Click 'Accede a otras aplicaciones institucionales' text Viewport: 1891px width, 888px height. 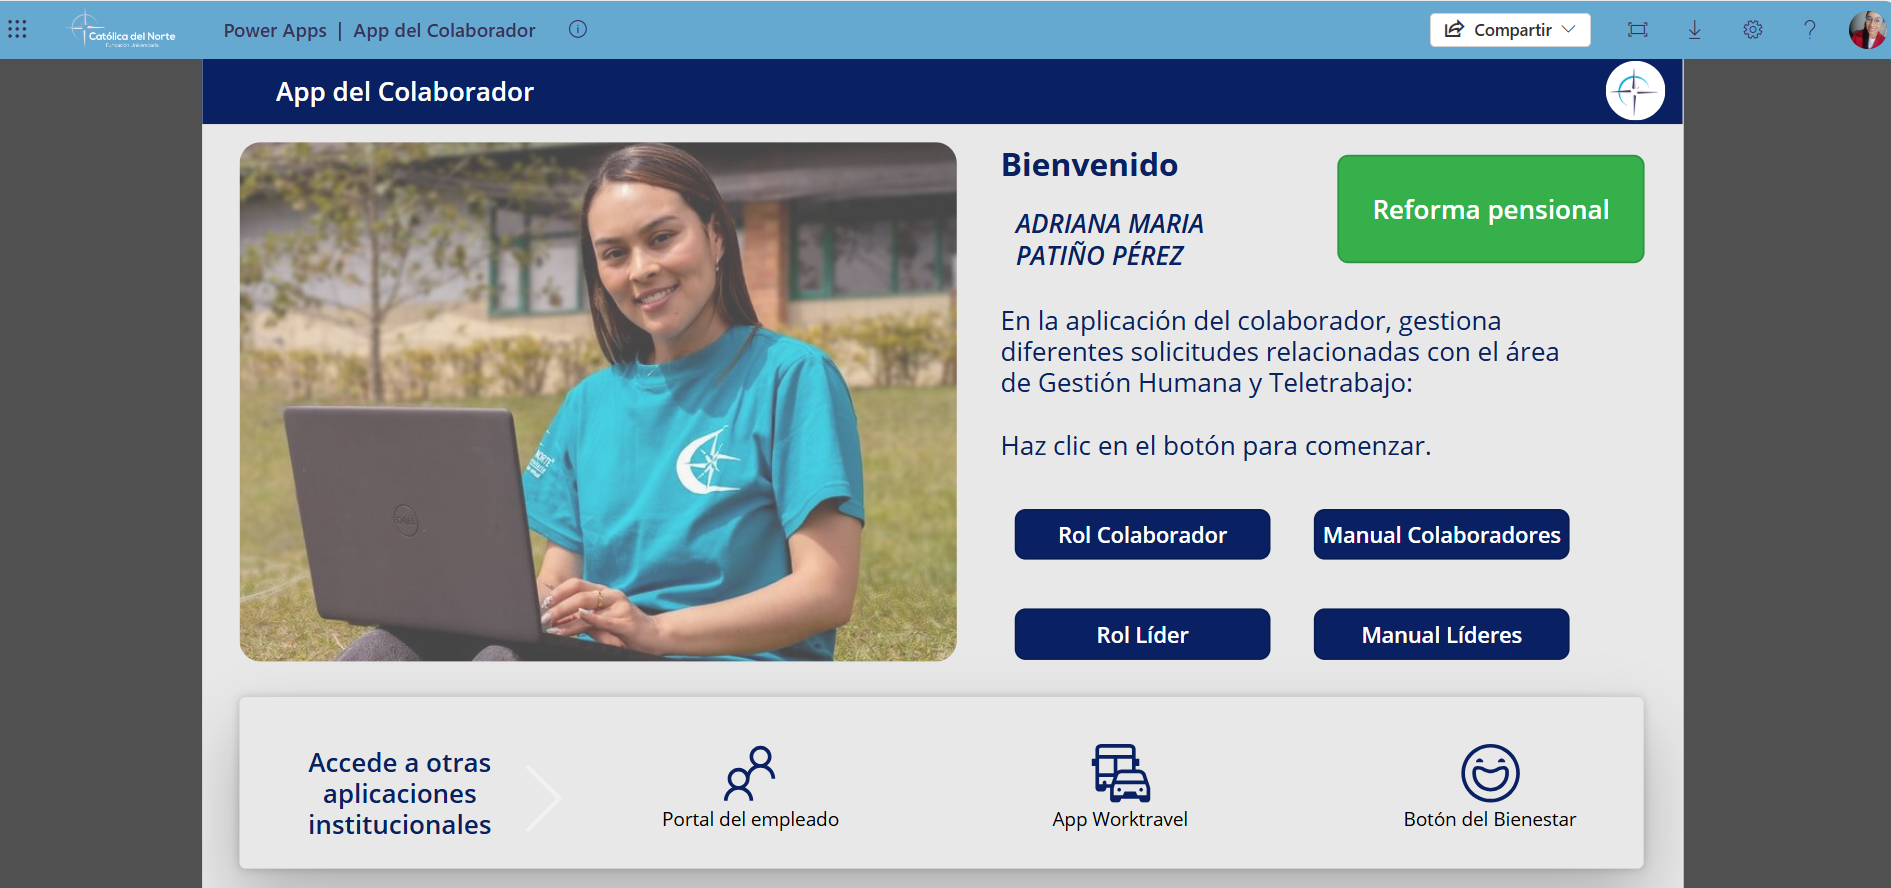399,793
